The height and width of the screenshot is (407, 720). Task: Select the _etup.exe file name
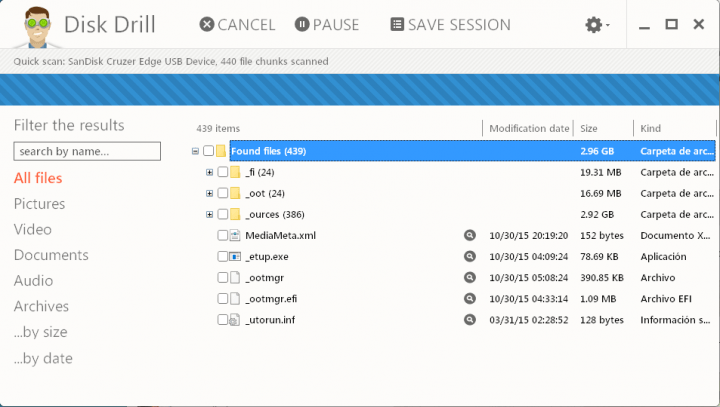click(x=267, y=257)
